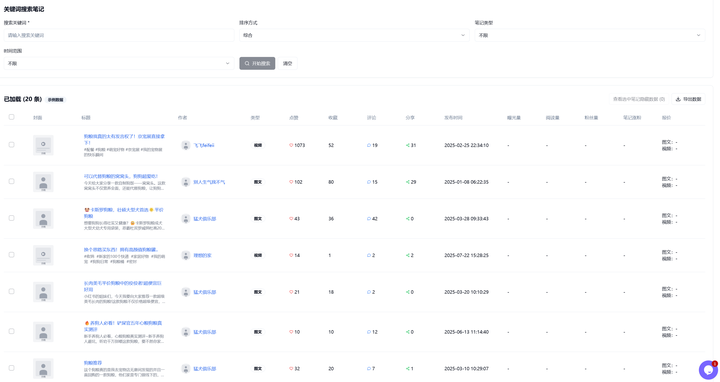Click the 发布时间 publish time column header

tap(453, 118)
